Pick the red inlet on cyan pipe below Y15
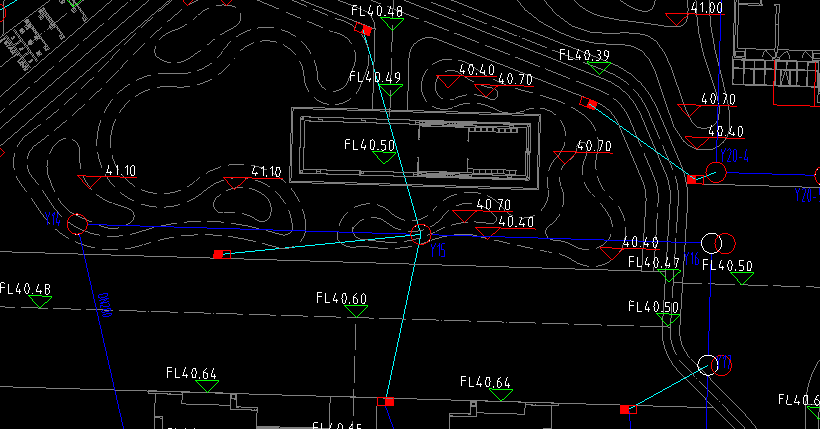 click(385, 401)
